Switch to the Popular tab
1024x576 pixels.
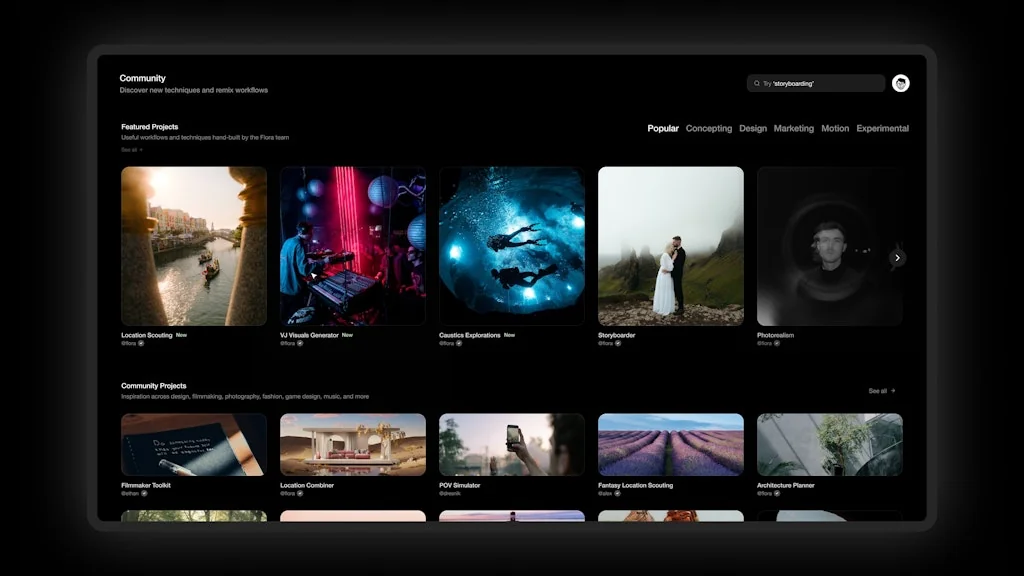(x=662, y=128)
